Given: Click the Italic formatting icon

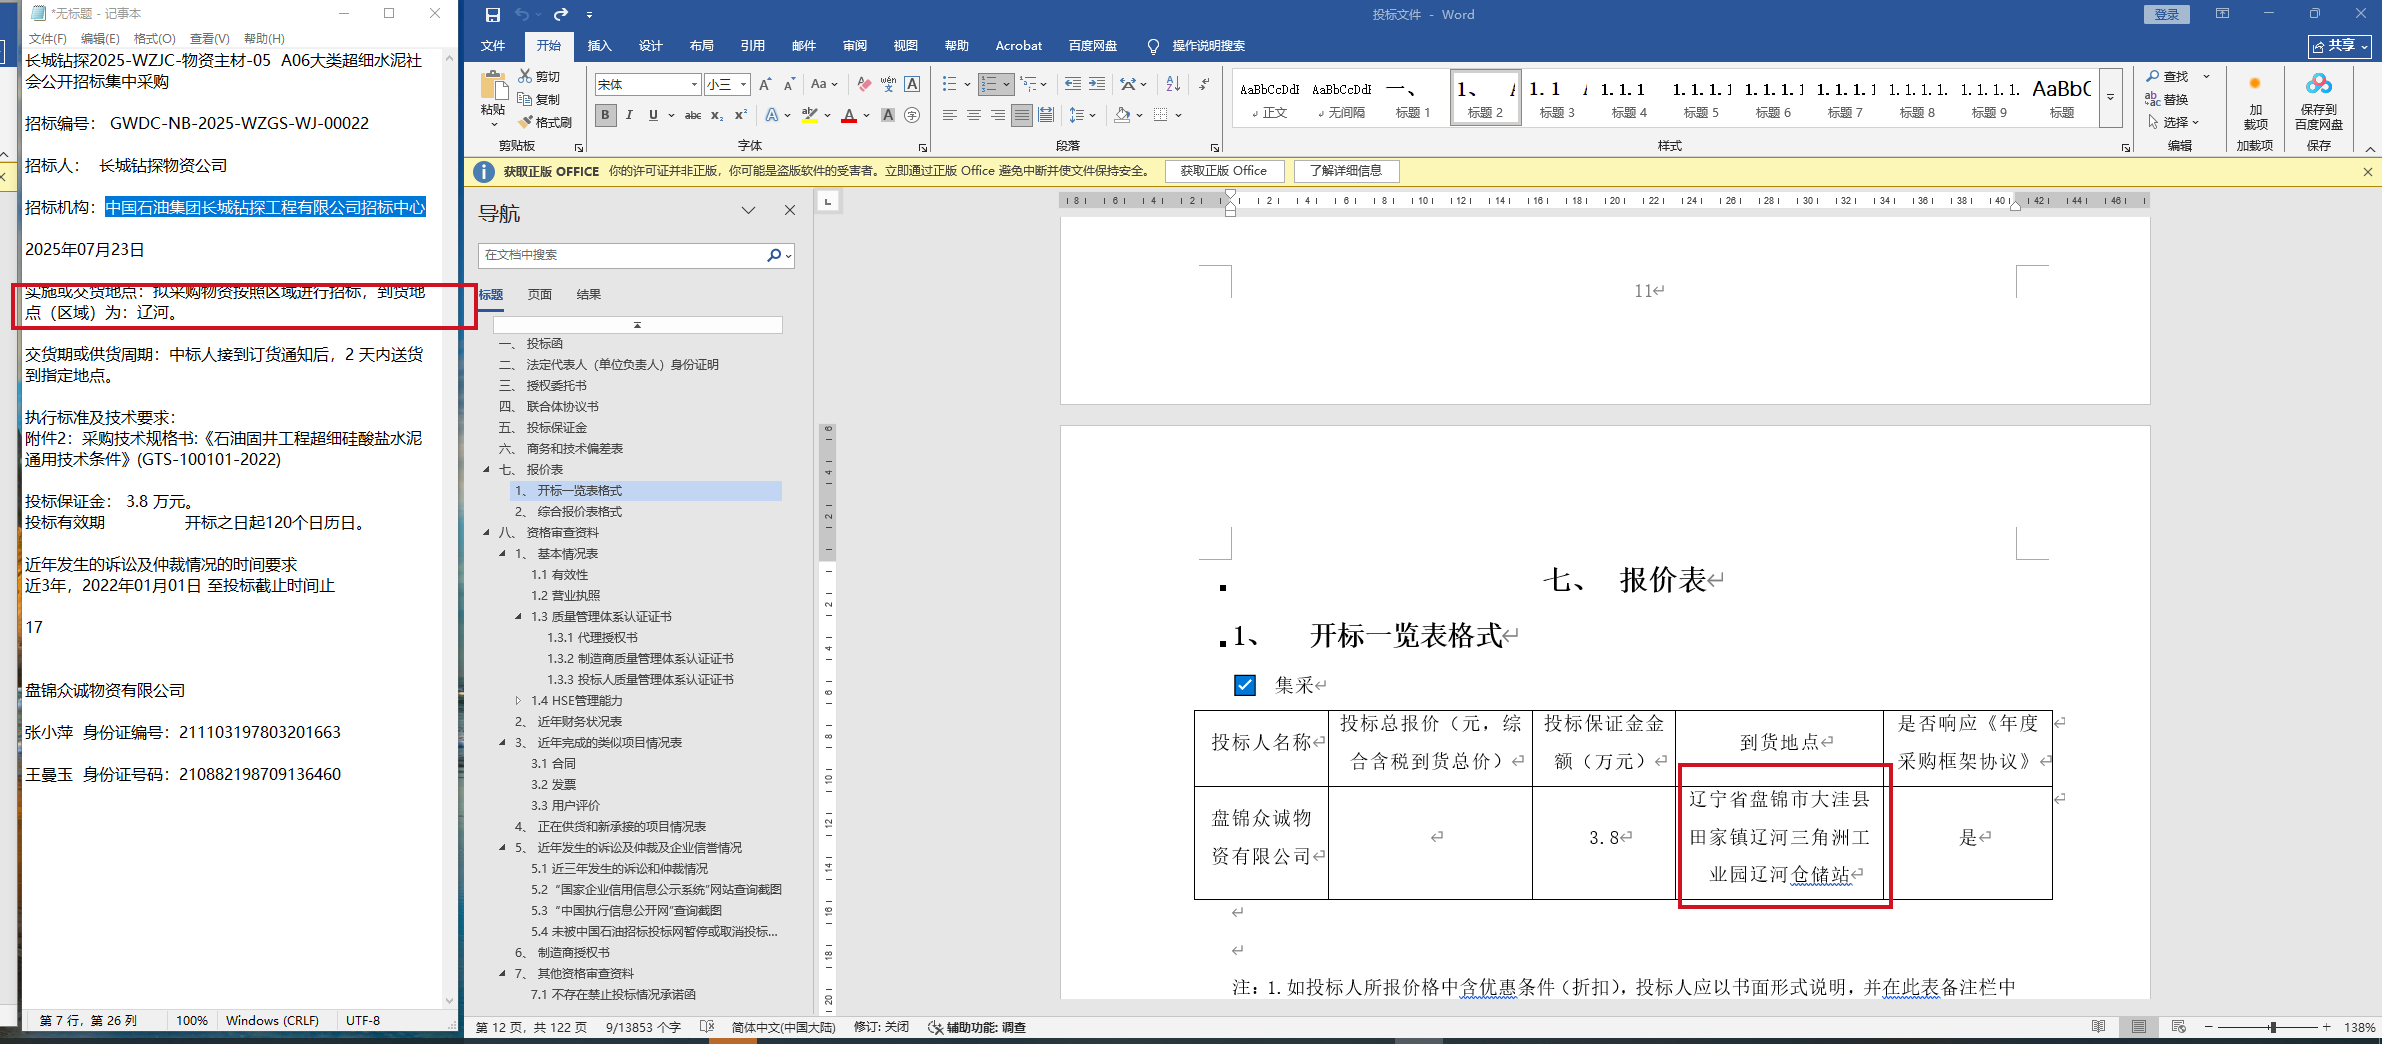Looking at the screenshot, I should (629, 115).
